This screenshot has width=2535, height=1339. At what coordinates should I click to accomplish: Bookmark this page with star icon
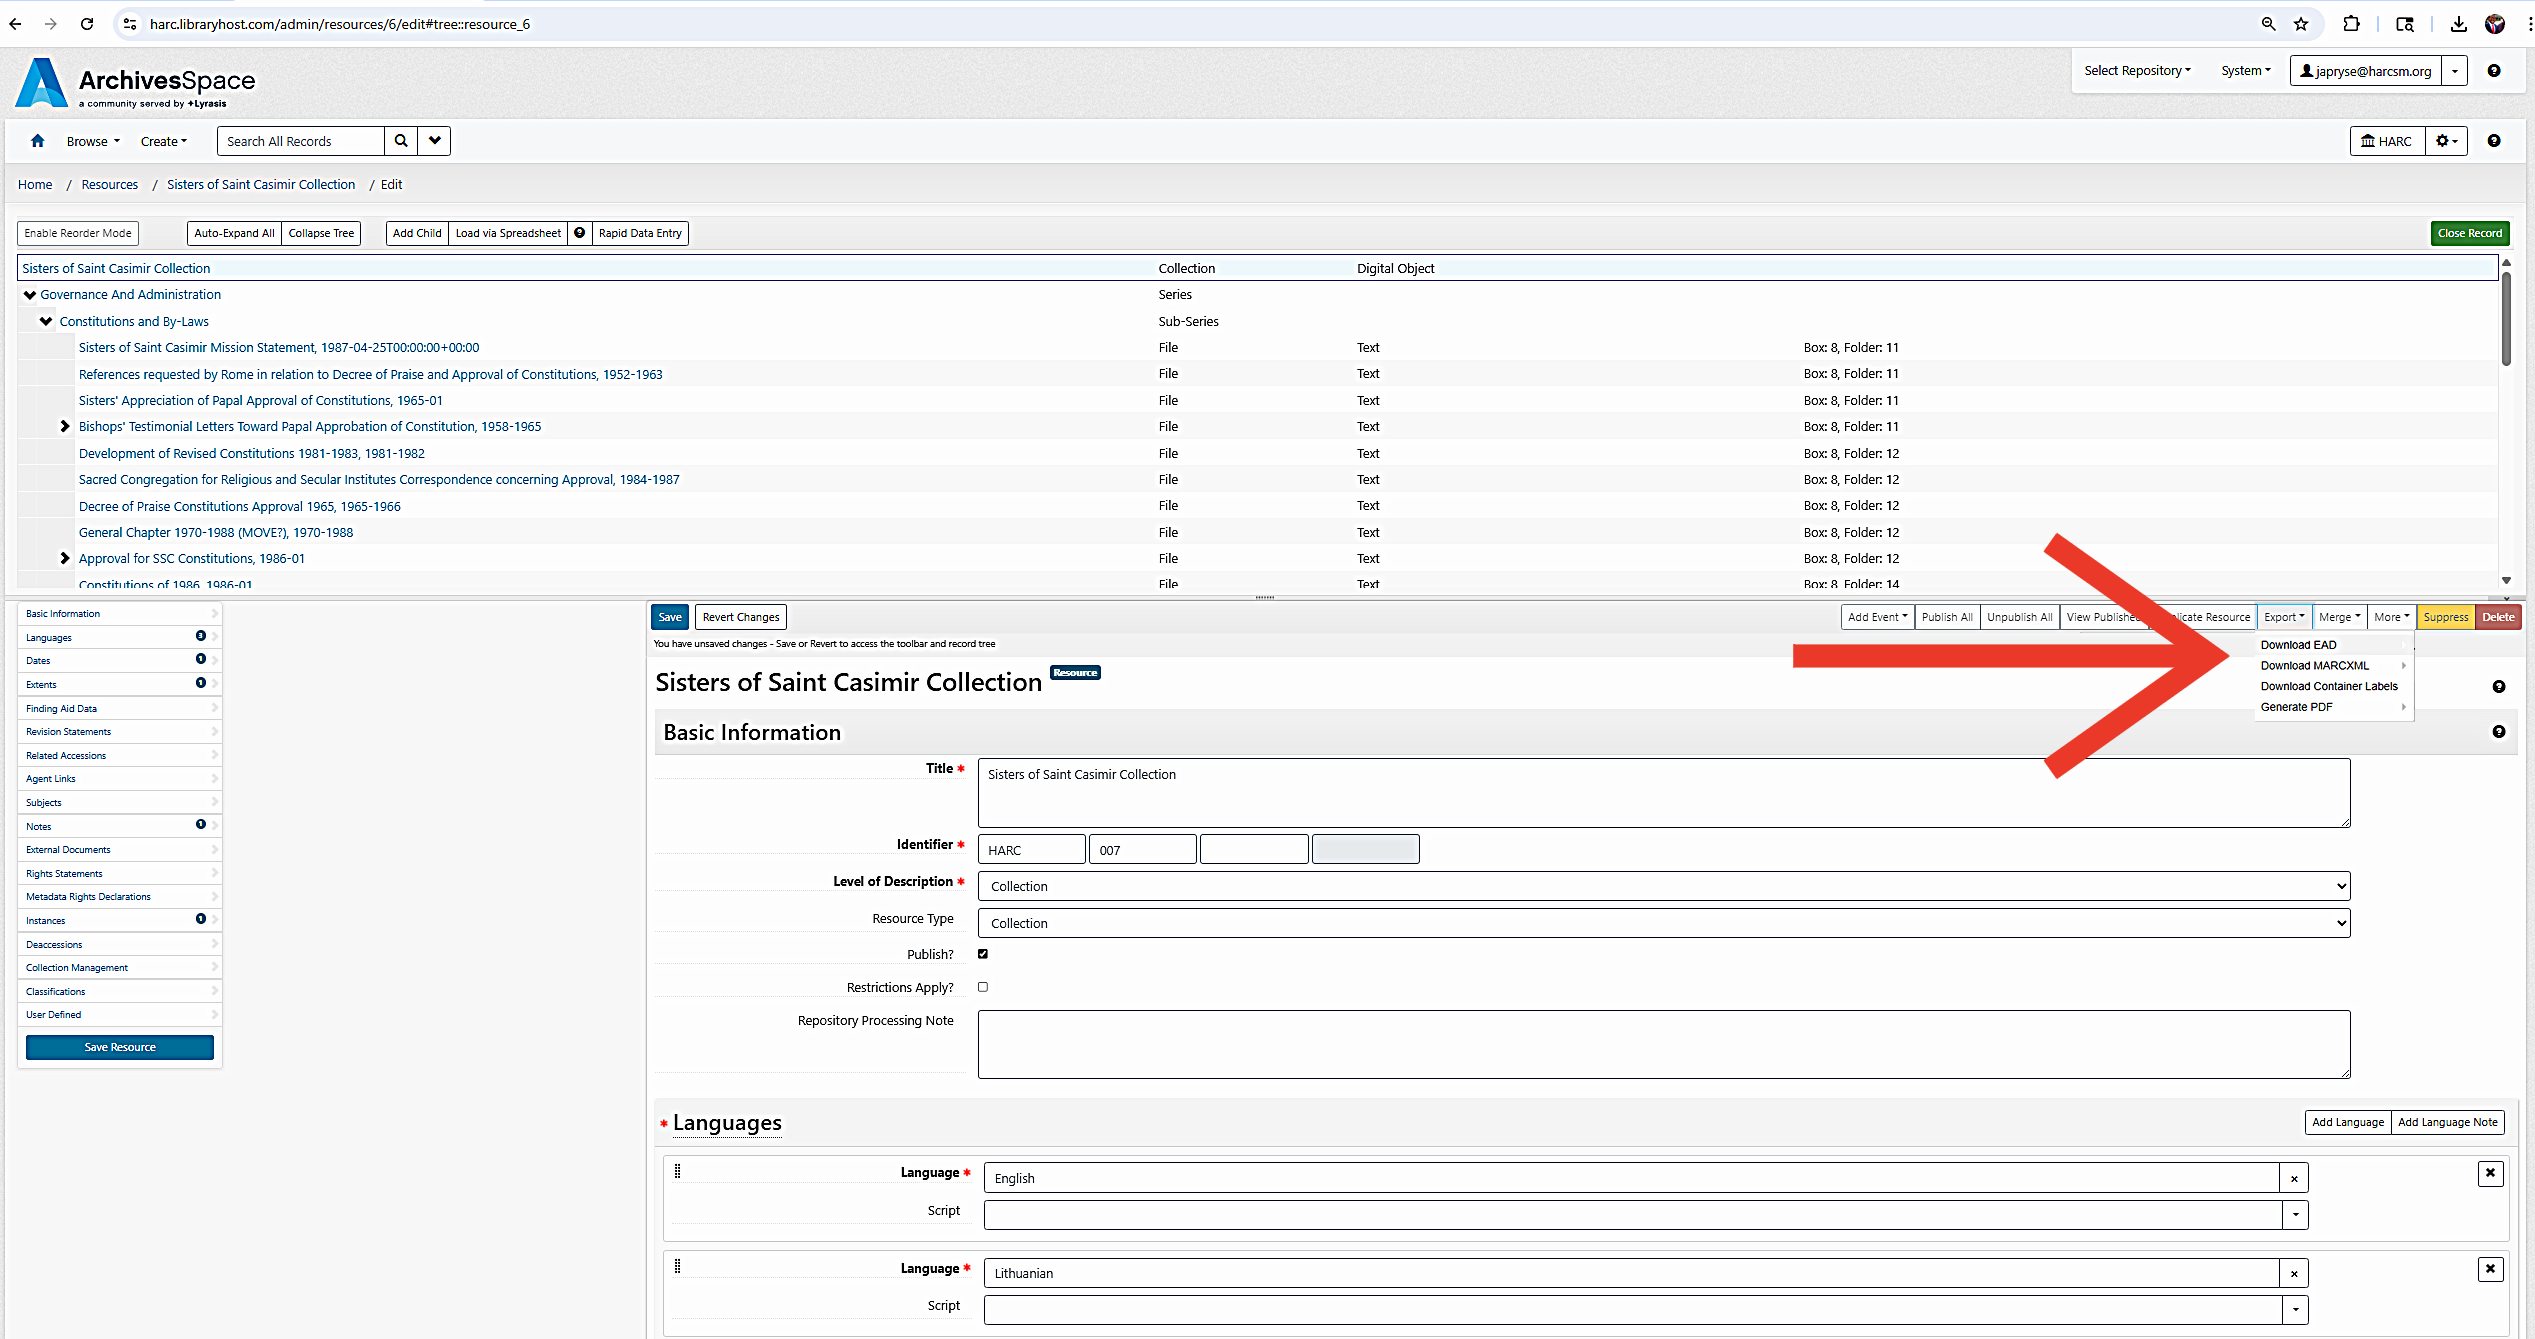point(2301,24)
